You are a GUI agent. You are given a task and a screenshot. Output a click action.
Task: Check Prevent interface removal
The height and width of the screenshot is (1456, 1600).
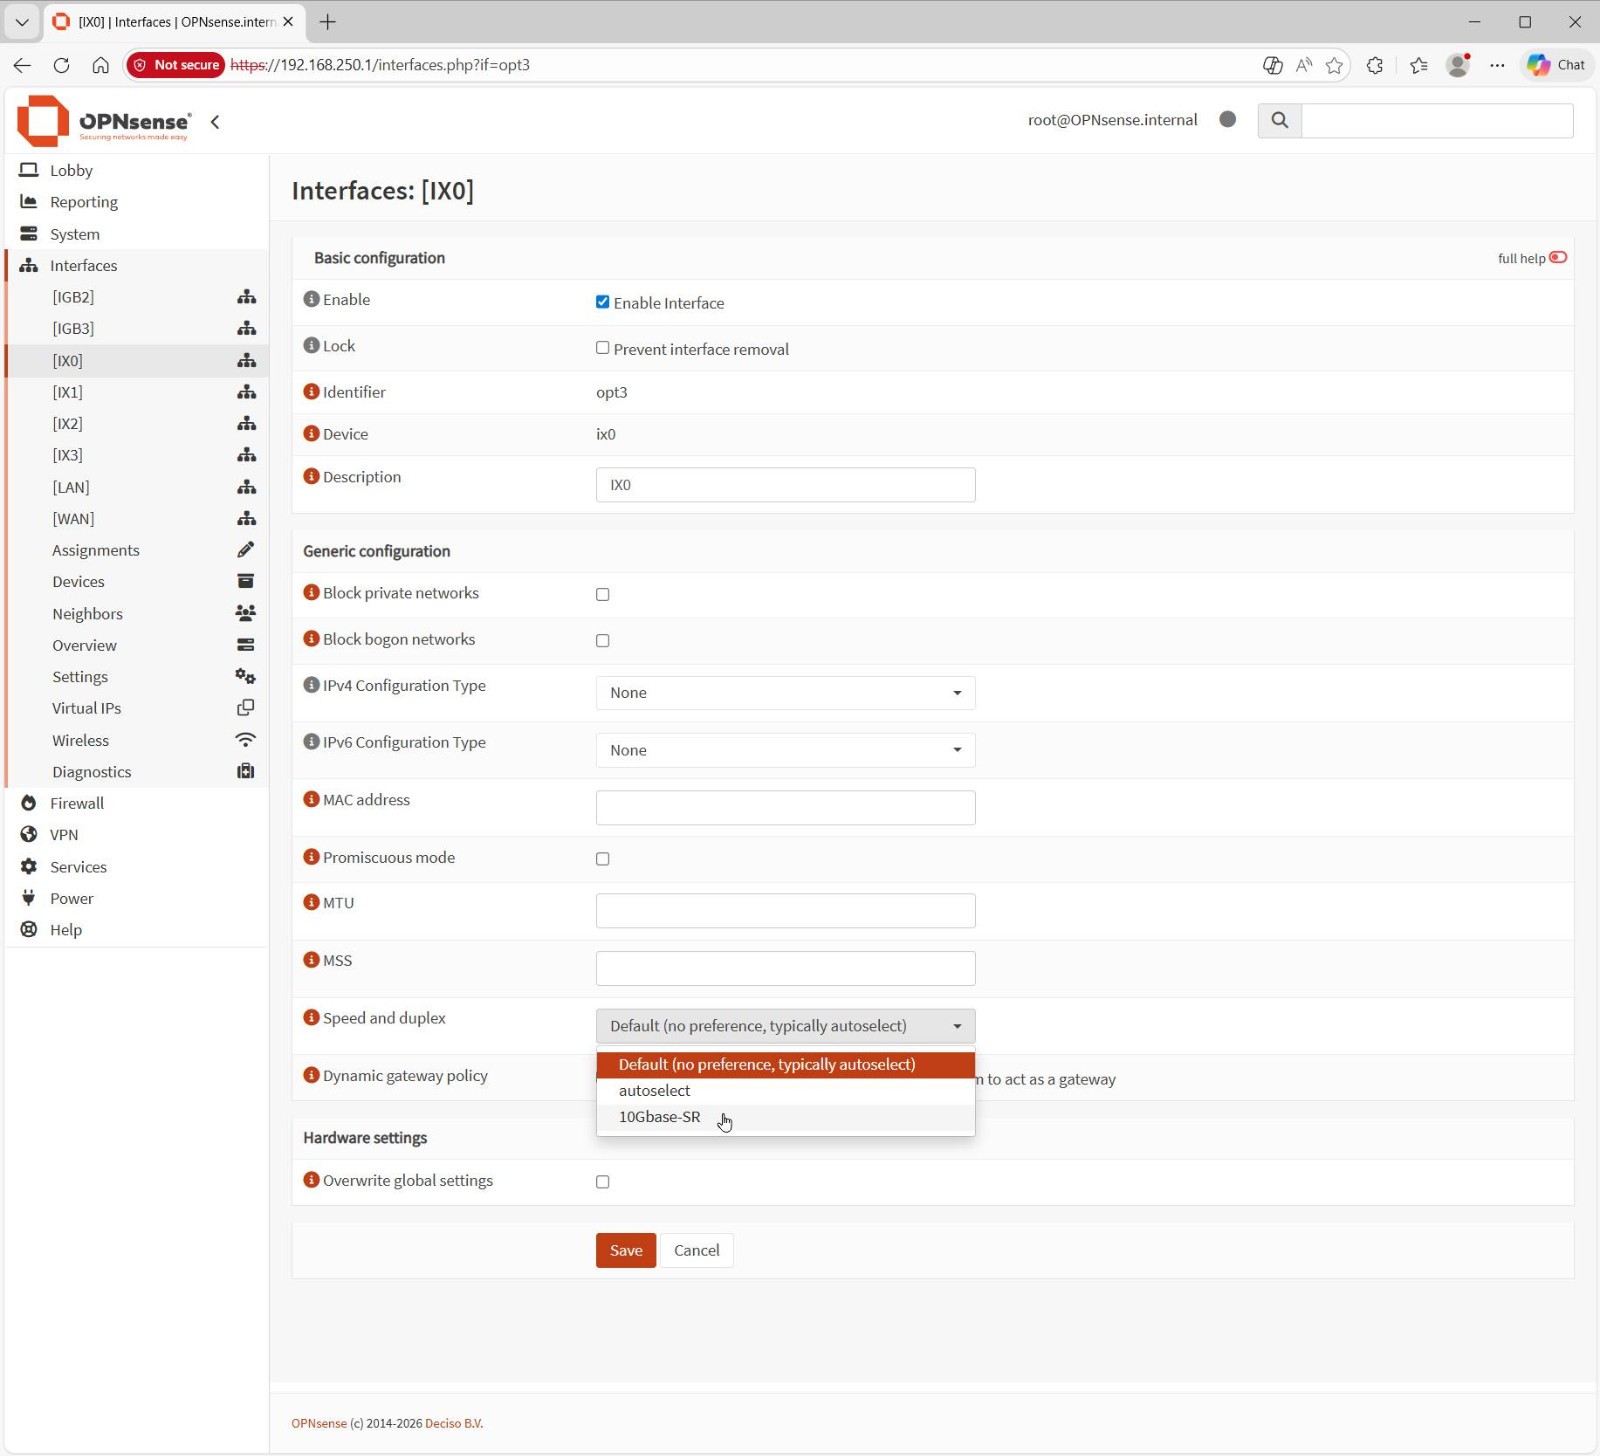click(602, 348)
